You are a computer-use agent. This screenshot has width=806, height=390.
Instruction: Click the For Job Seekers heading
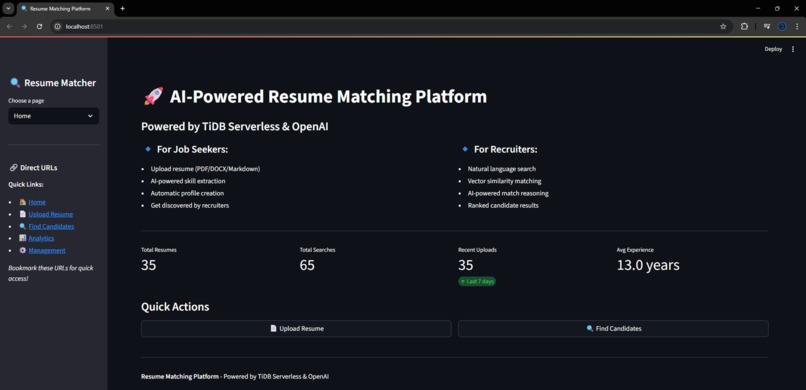(192, 150)
